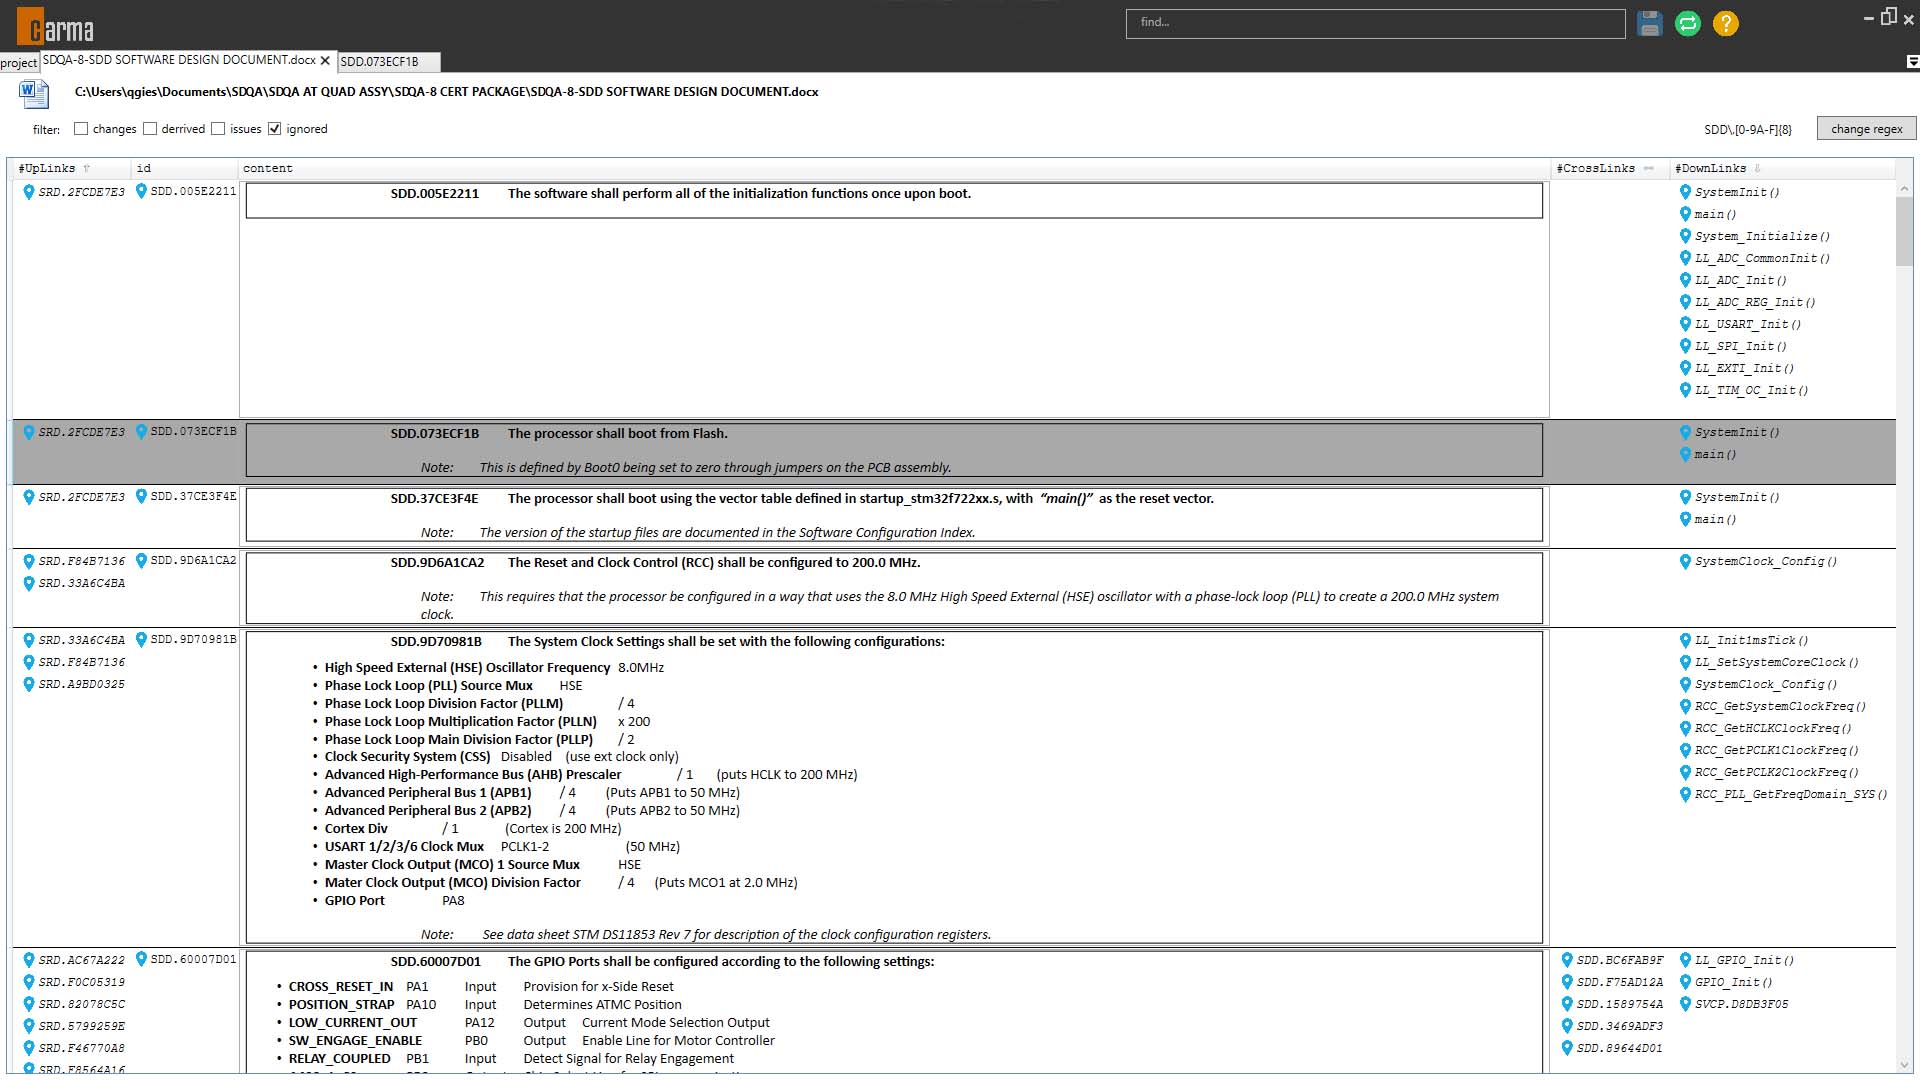Viewport: 1920px width, 1080px height.
Task: Open uplink SRD.82078C5C
Action: [x=82, y=1004]
